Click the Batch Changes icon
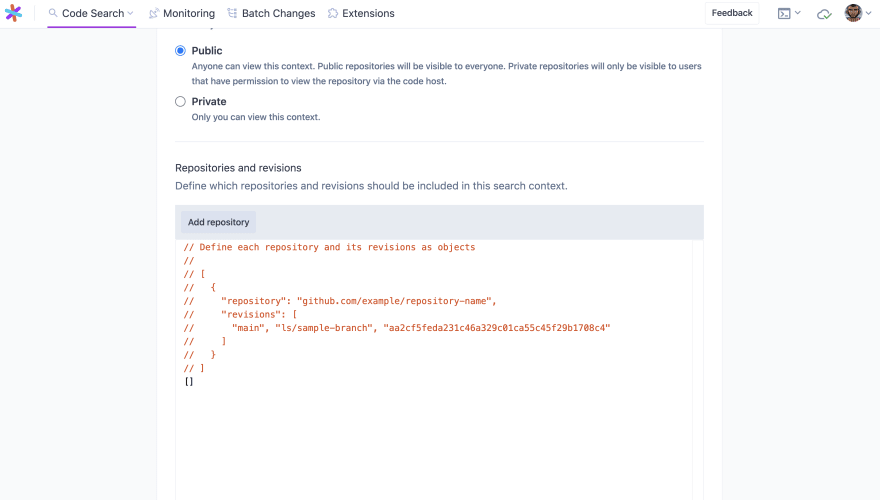The height and width of the screenshot is (500, 880). pyautogui.click(x=232, y=13)
